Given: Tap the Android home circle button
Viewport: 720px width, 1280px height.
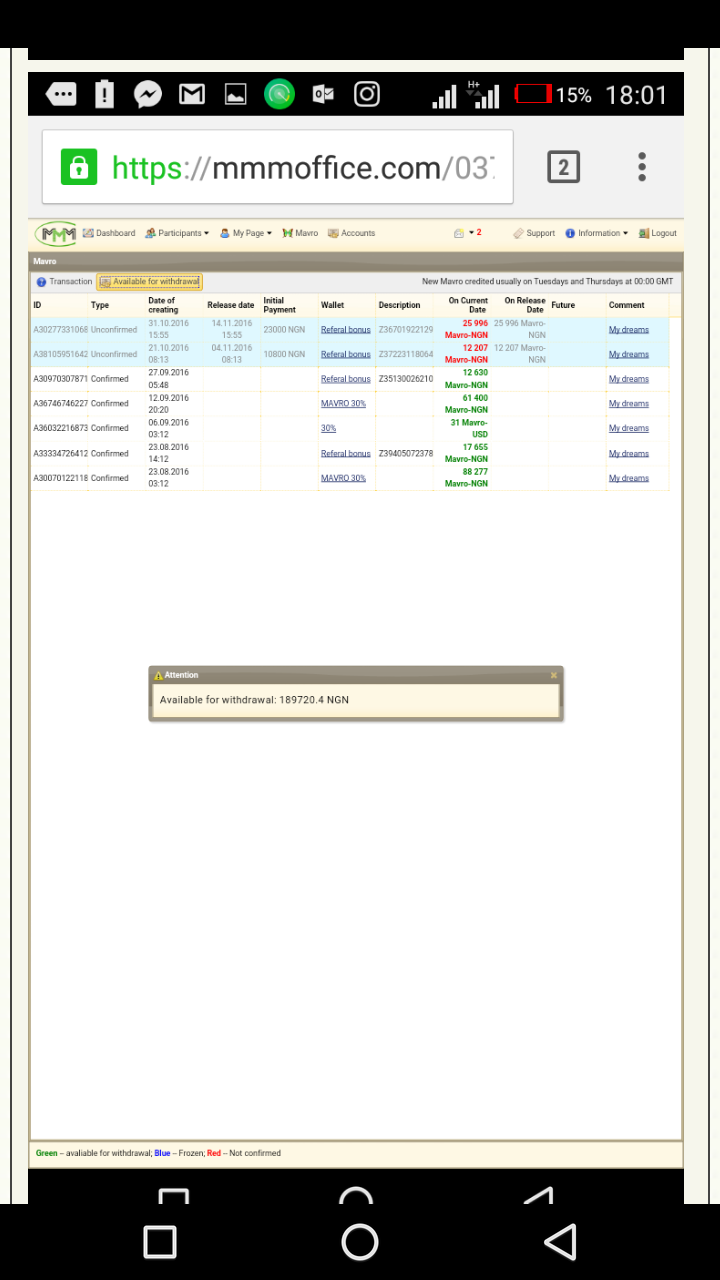Looking at the screenshot, I should coord(360,1242).
